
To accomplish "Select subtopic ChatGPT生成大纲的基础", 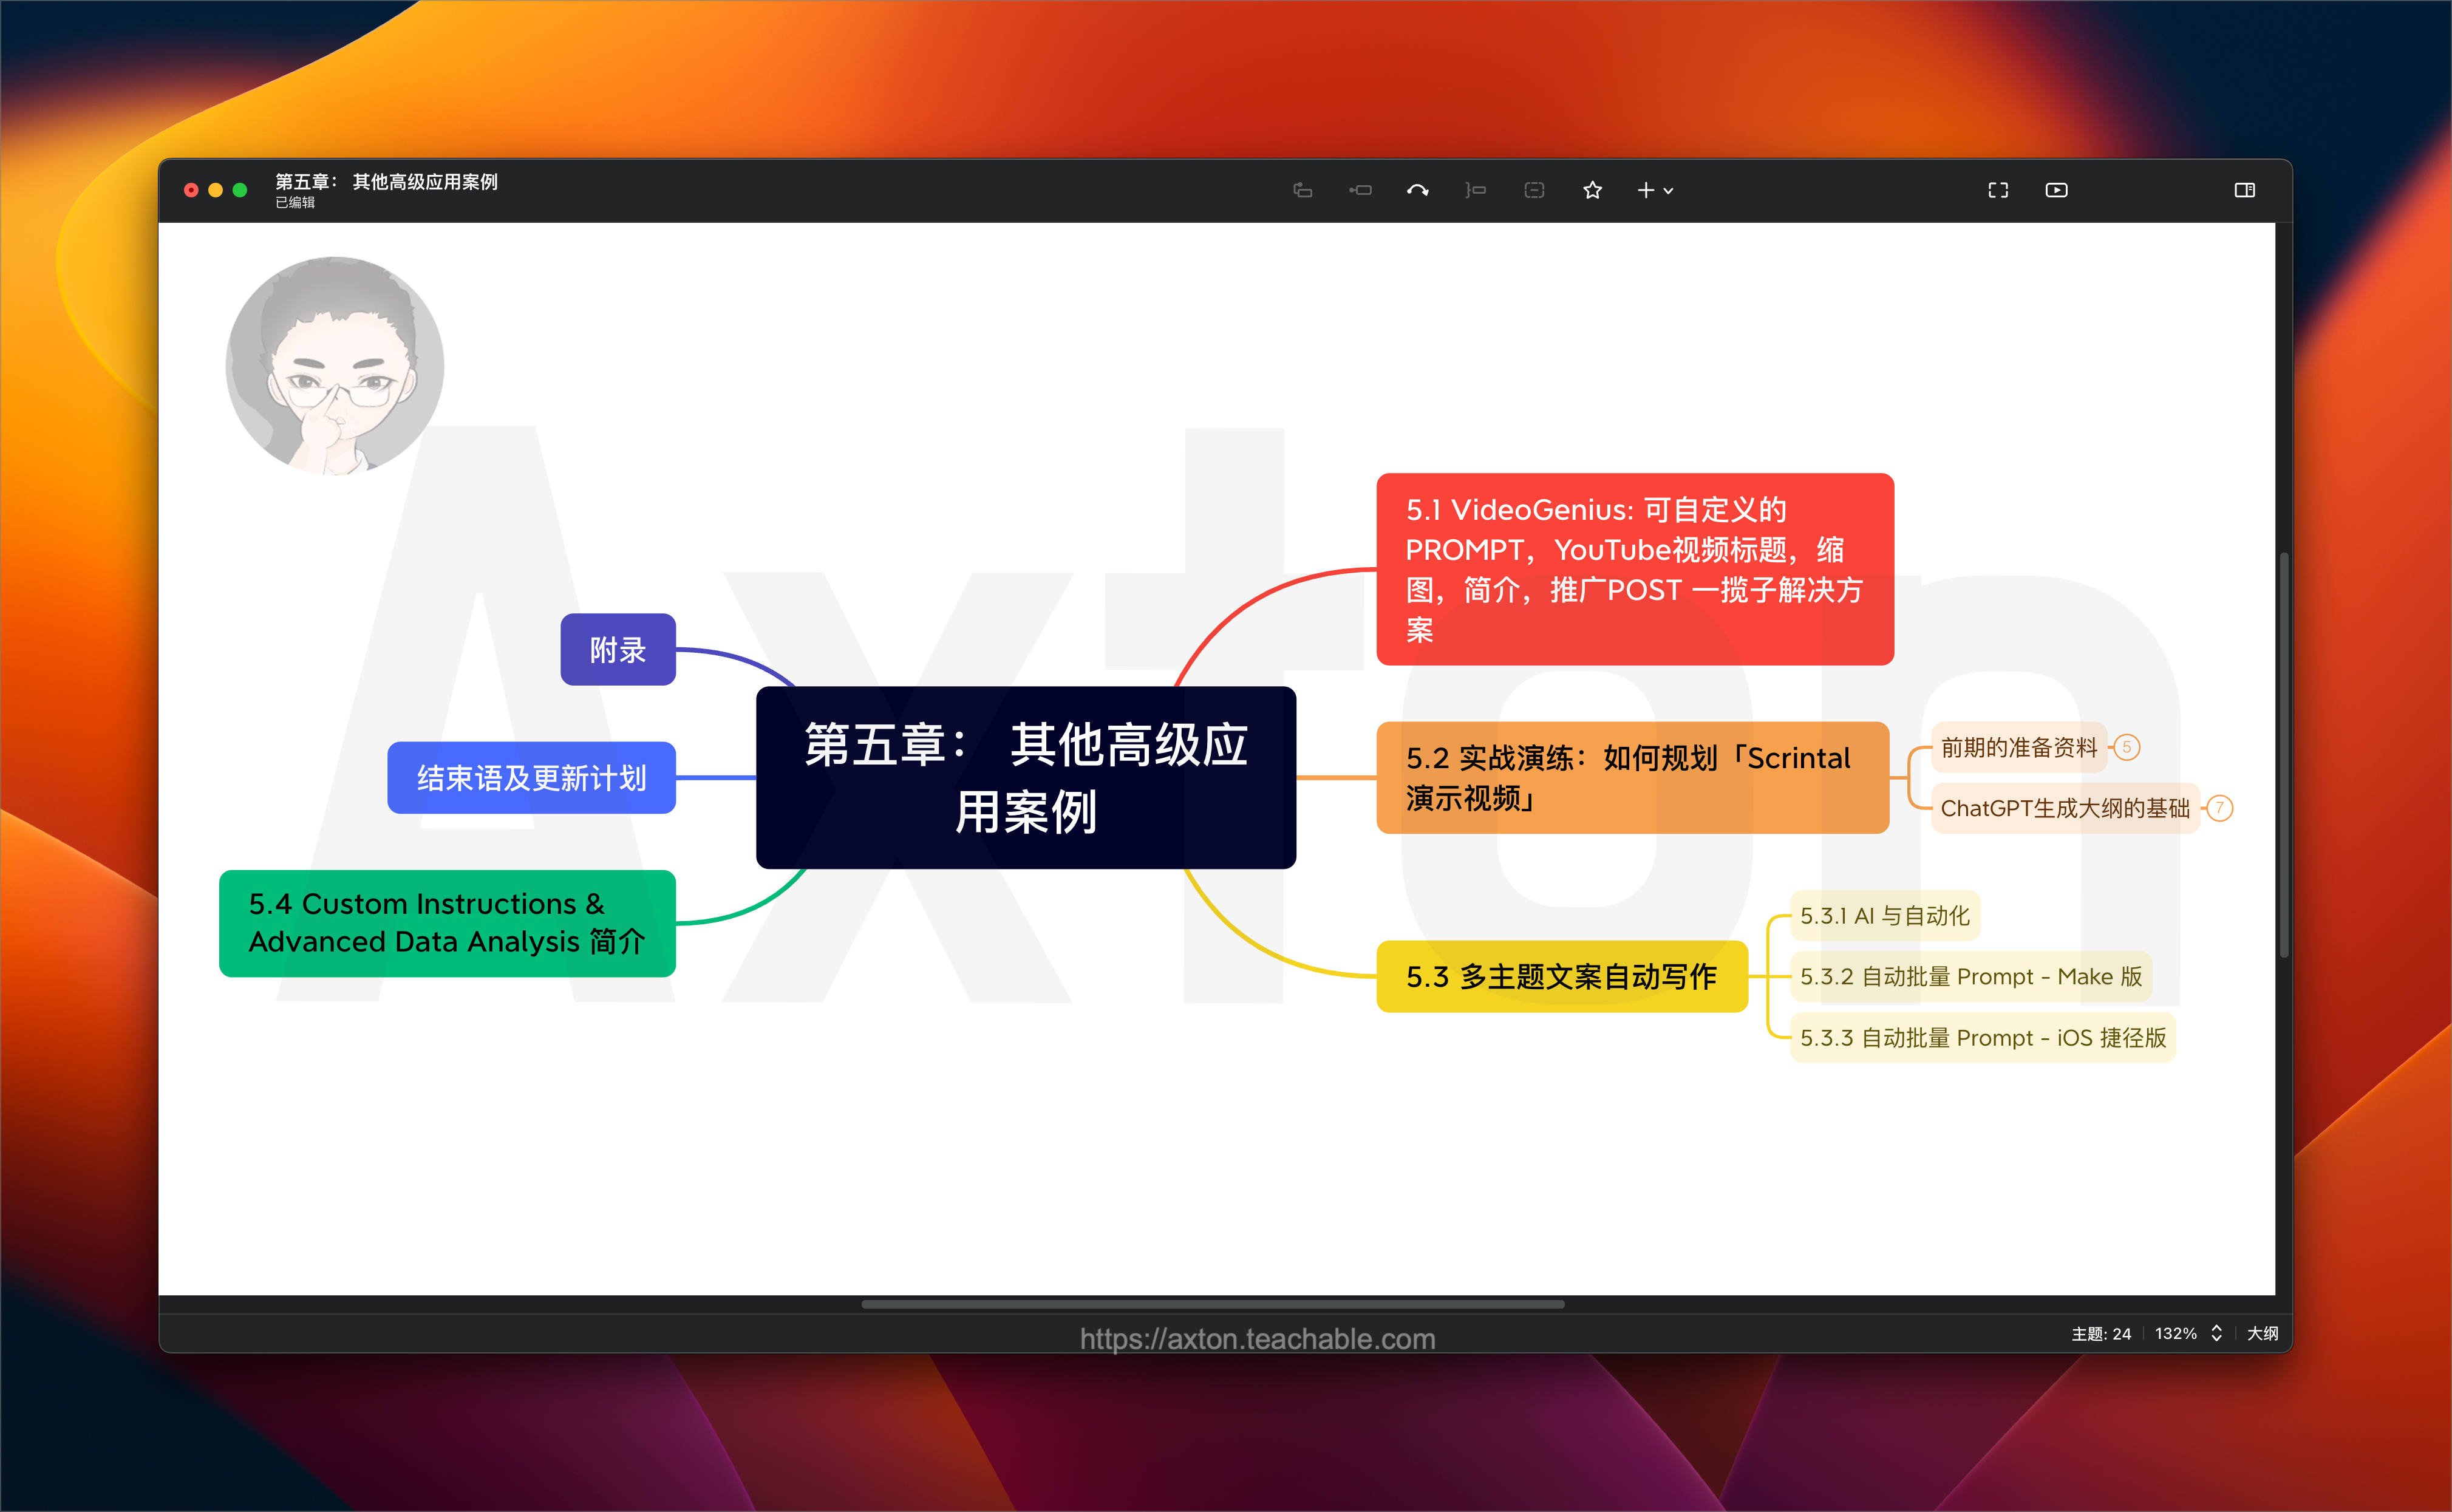I will pyautogui.click(x=2065, y=808).
